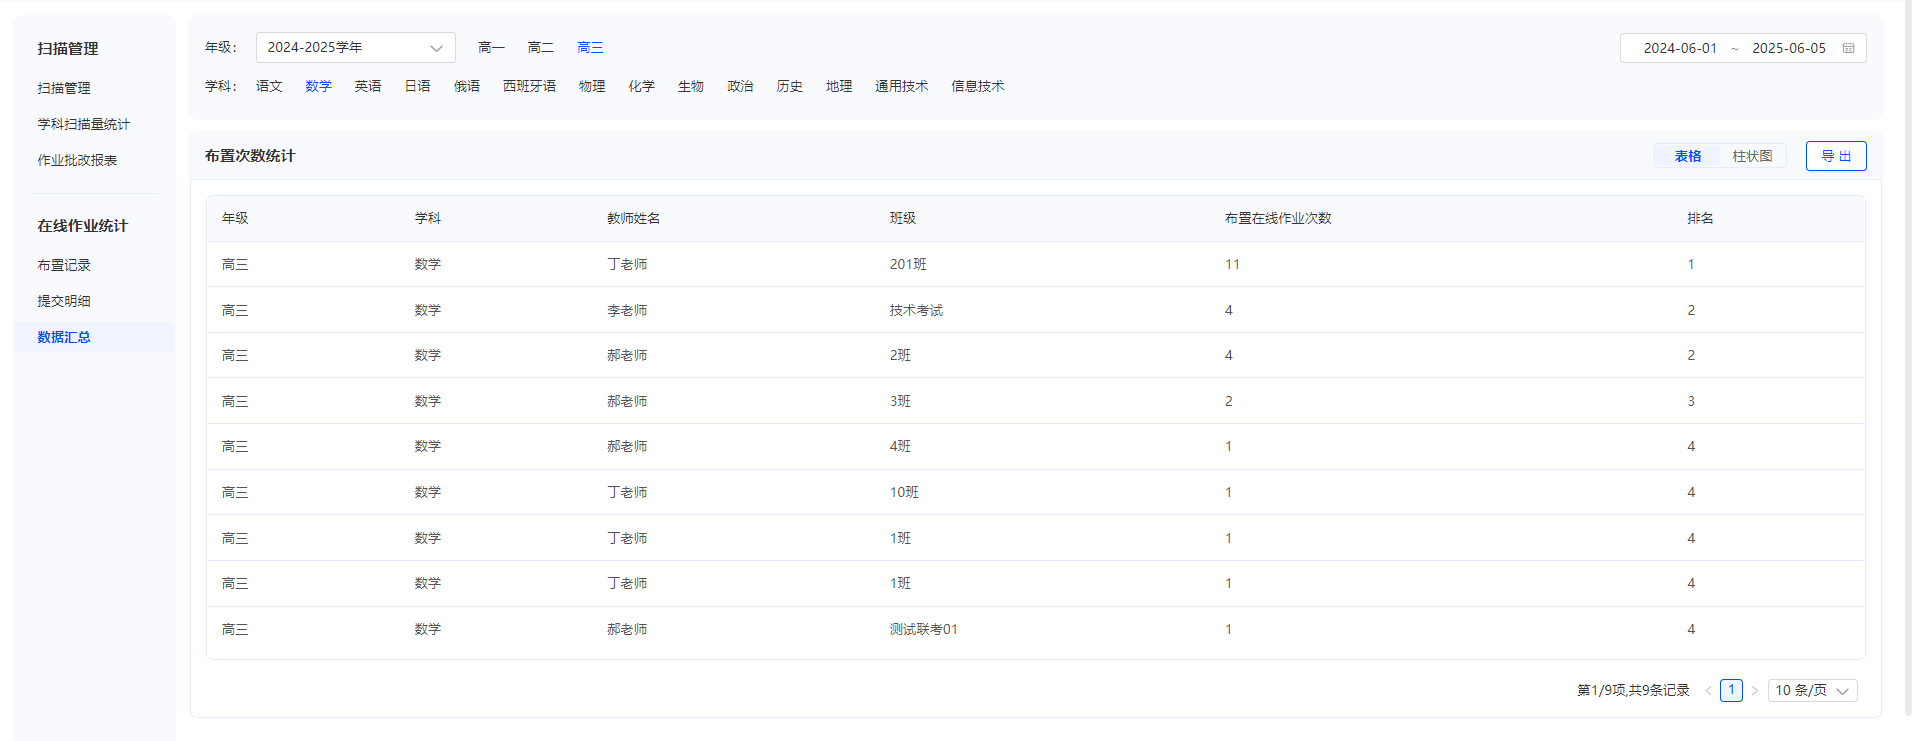The image size is (1912, 741).
Task: Click the calendar icon in date range
Action: [1848, 48]
